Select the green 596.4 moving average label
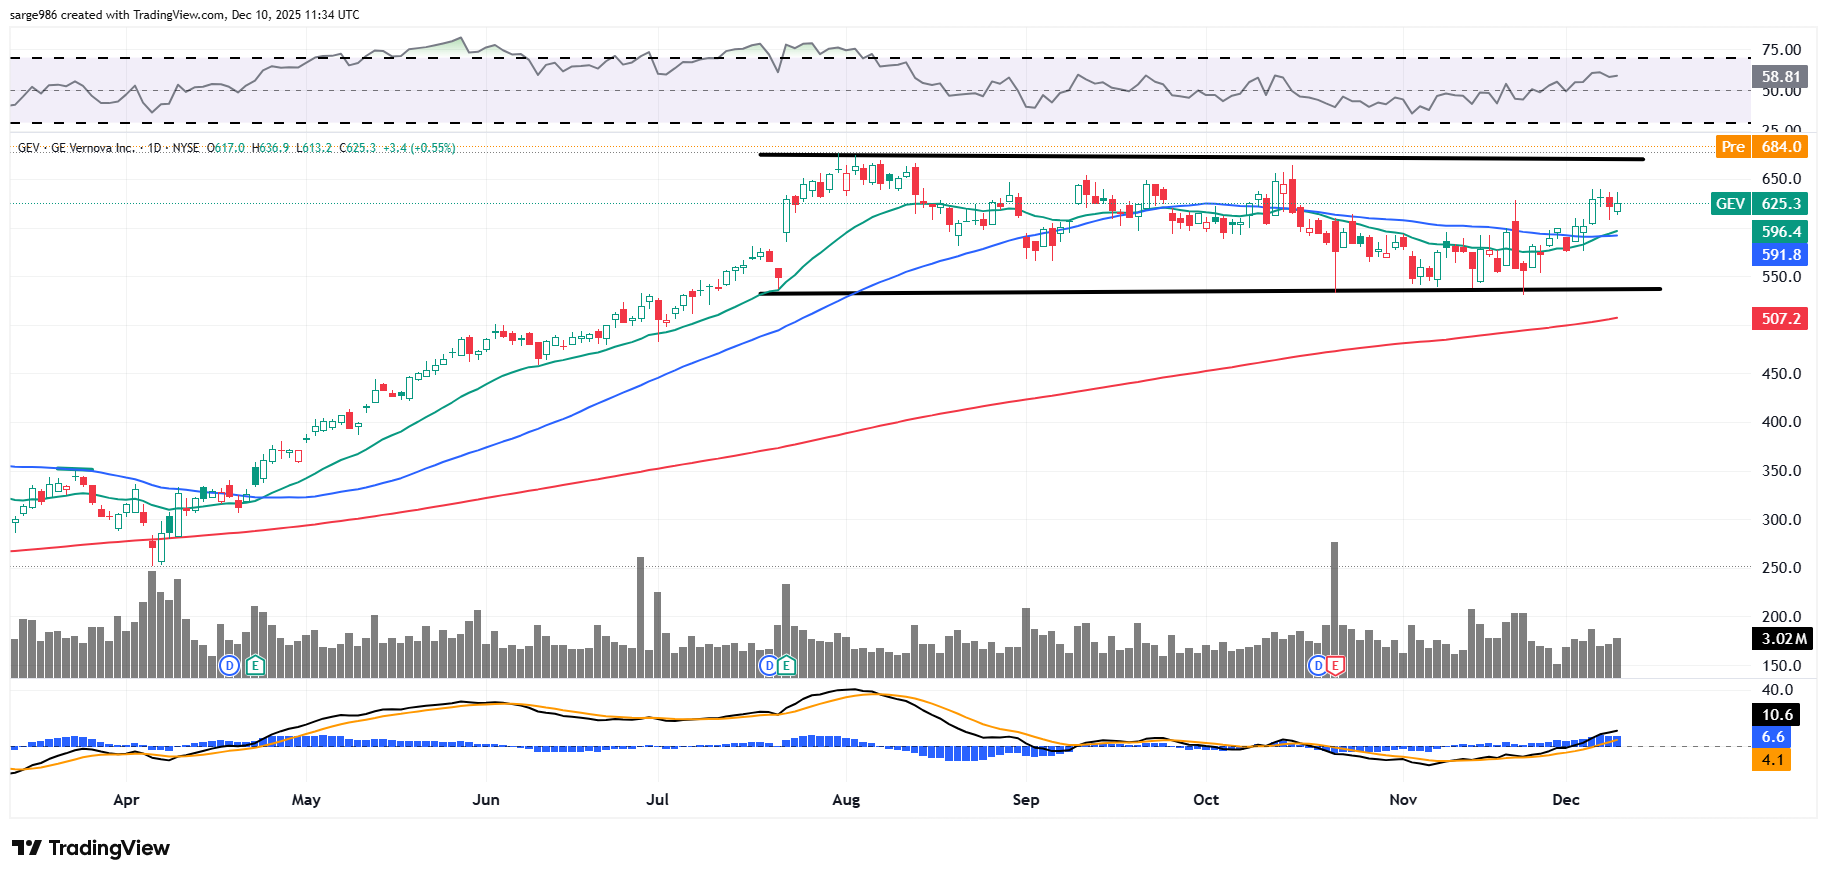The width and height of the screenshot is (1827, 878). pyautogui.click(x=1780, y=231)
